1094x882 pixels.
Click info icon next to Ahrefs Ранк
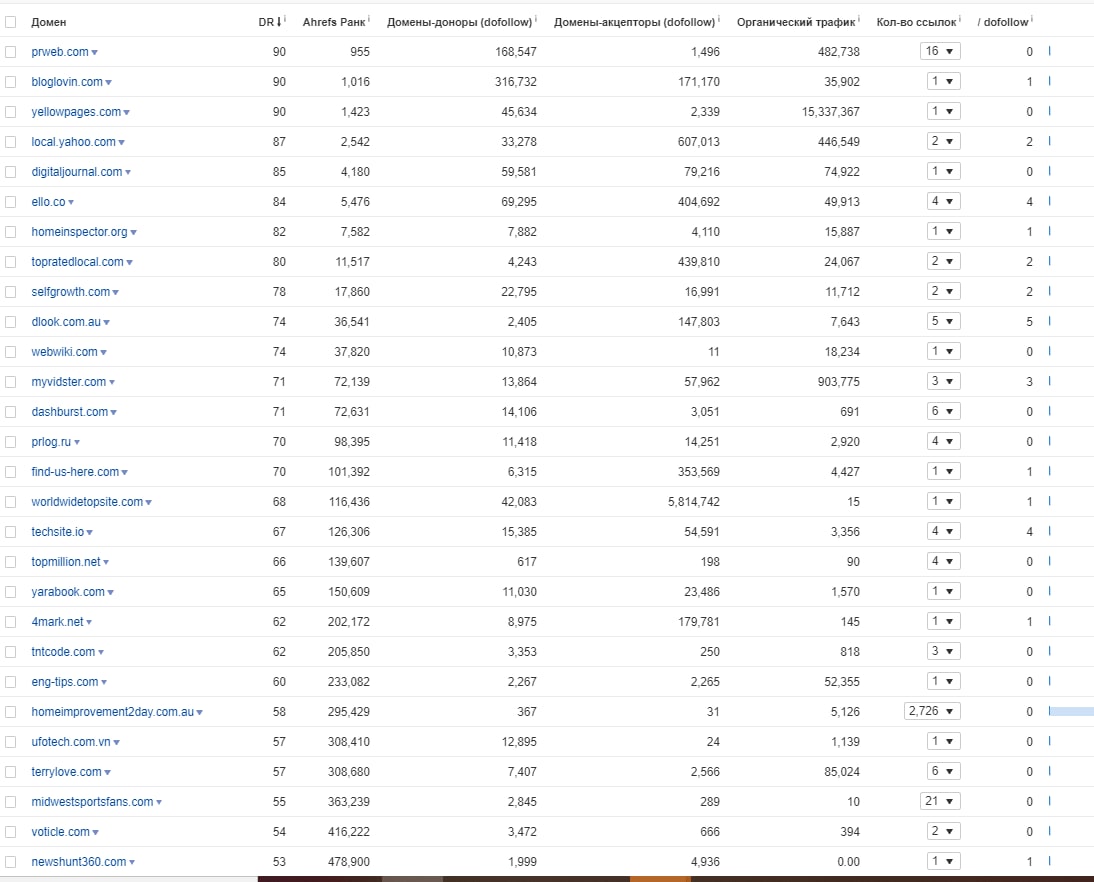click(369, 19)
